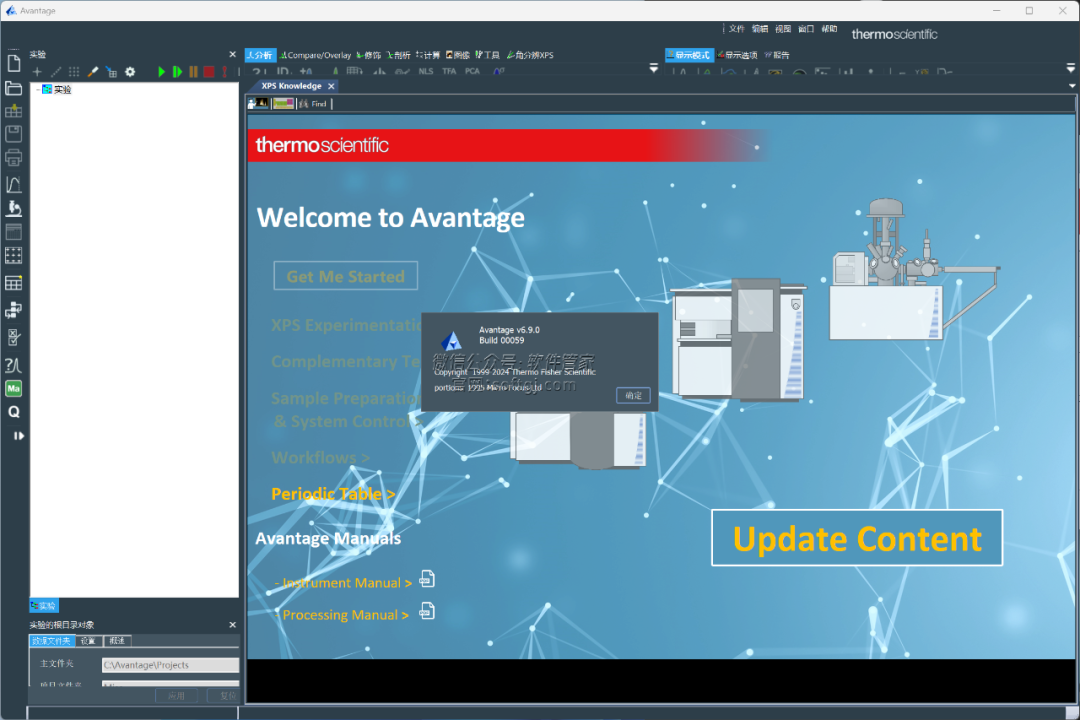Image resolution: width=1080 pixels, height=720 pixels.
Task: Collapse the 实验 tree root node
Action: [x=38, y=90]
